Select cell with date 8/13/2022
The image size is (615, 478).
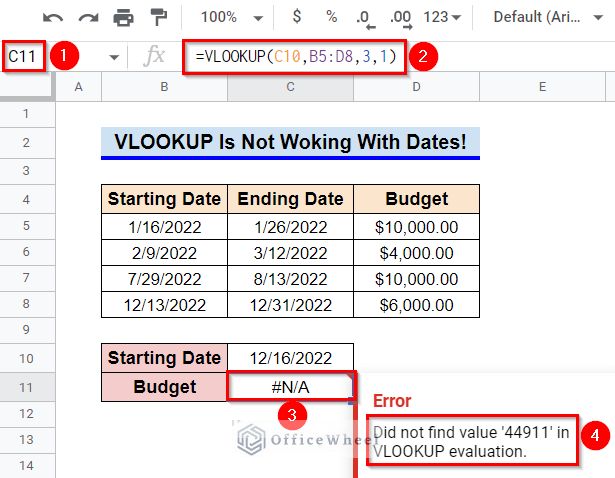tap(290, 279)
